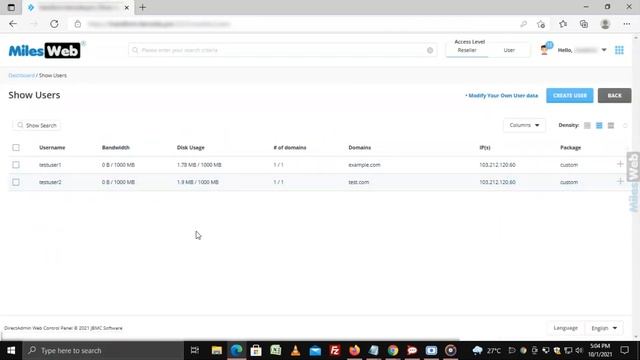Click the Back button
The width and height of the screenshot is (640, 360).
(x=614, y=96)
